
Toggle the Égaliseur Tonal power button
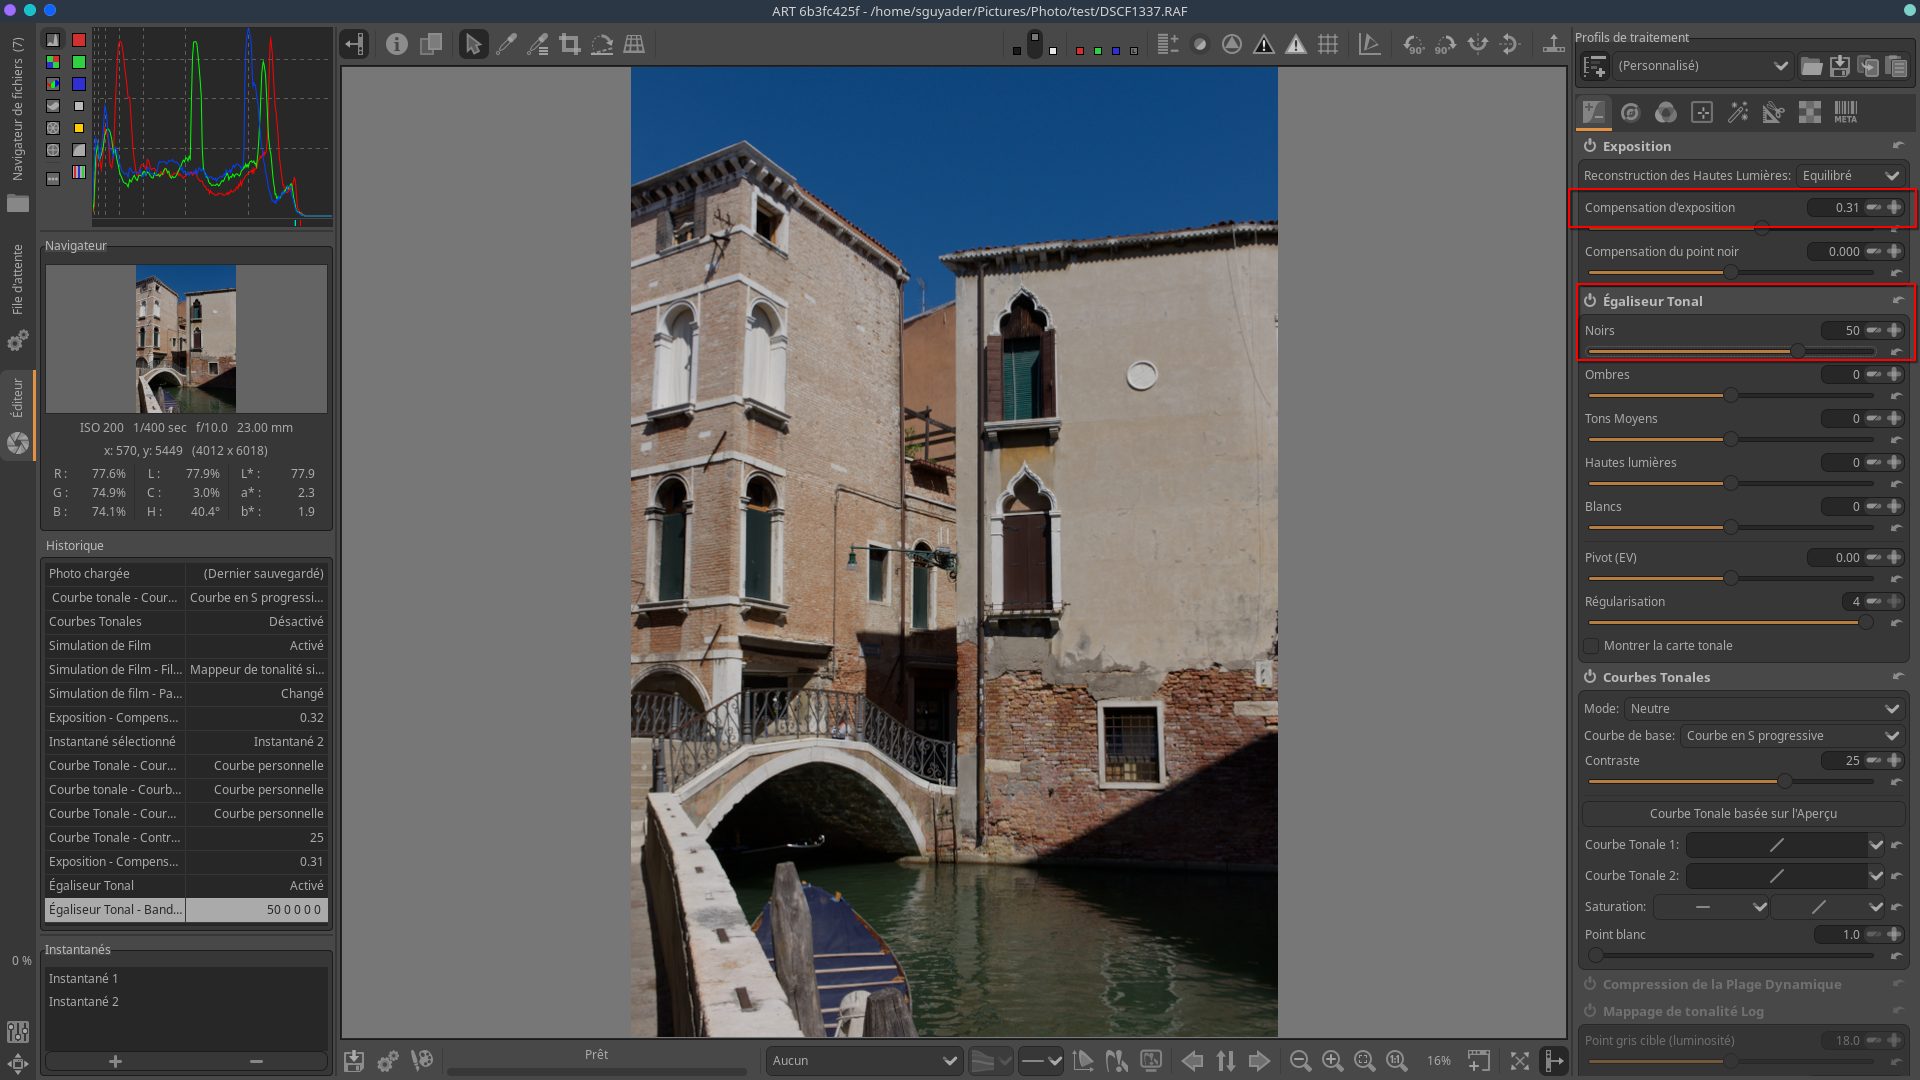point(1590,301)
